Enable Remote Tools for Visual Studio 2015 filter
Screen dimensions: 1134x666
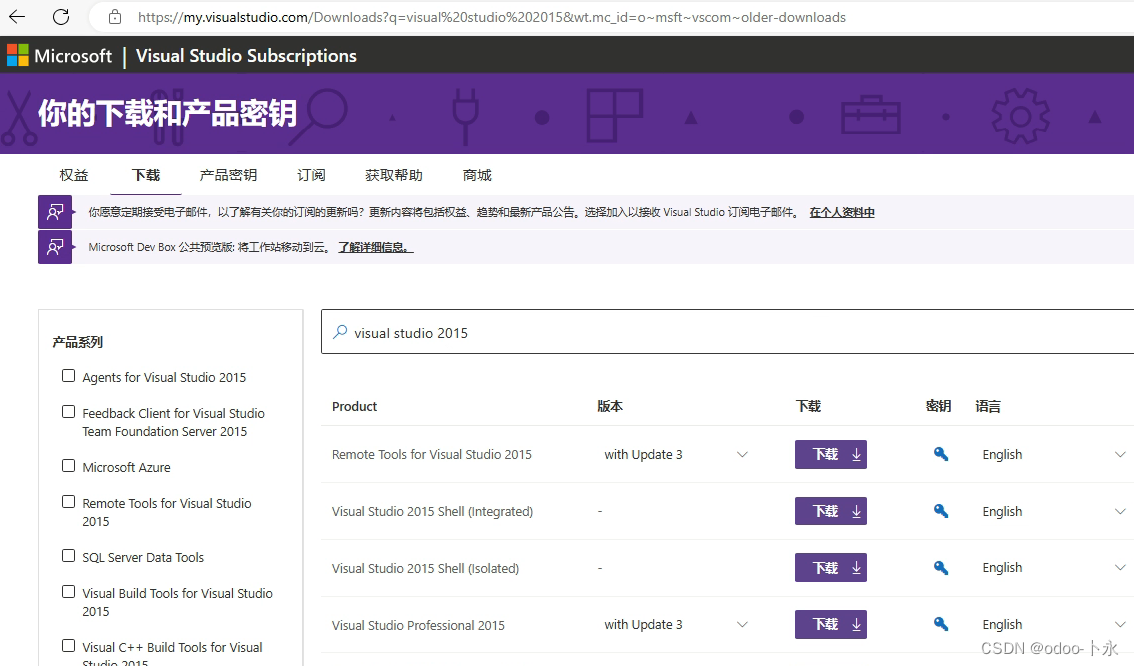pyautogui.click(x=69, y=502)
